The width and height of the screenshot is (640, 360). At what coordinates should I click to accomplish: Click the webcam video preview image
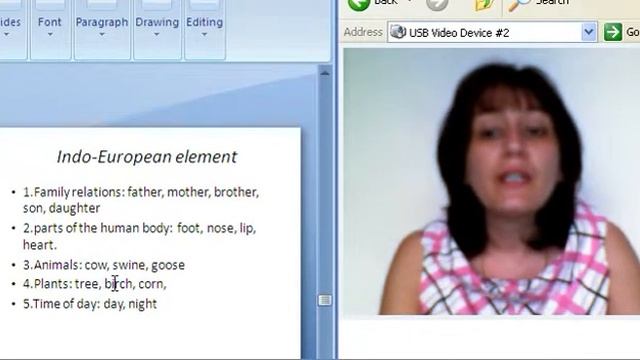(x=491, y=182)
